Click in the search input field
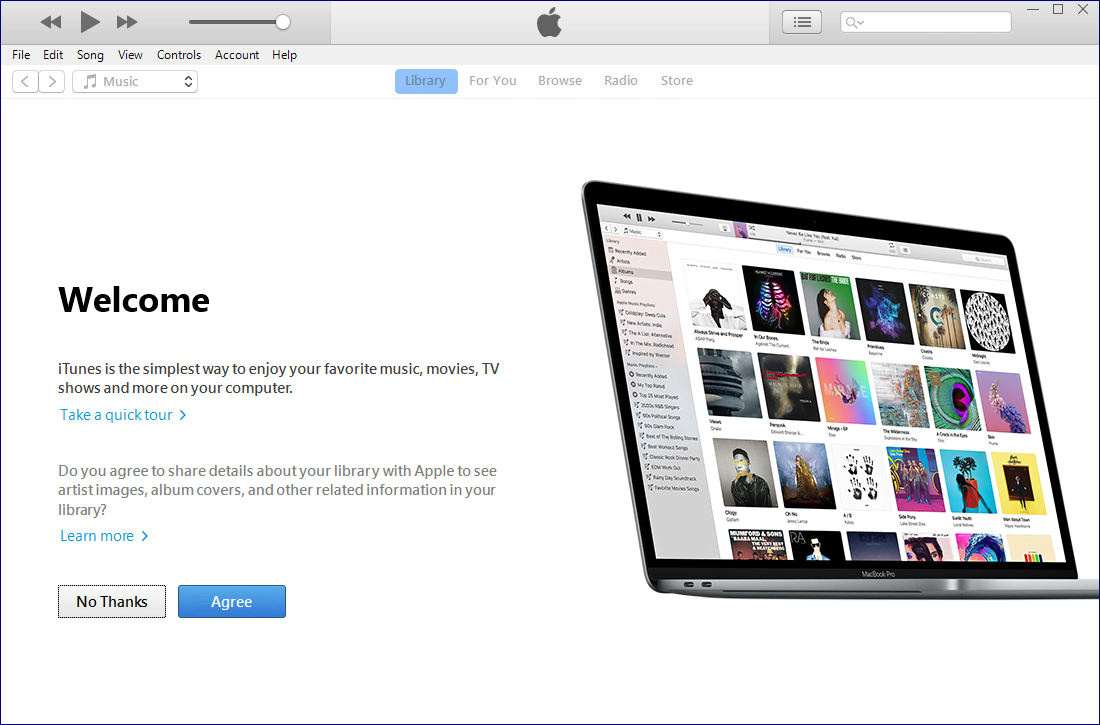 click(935, 22)
